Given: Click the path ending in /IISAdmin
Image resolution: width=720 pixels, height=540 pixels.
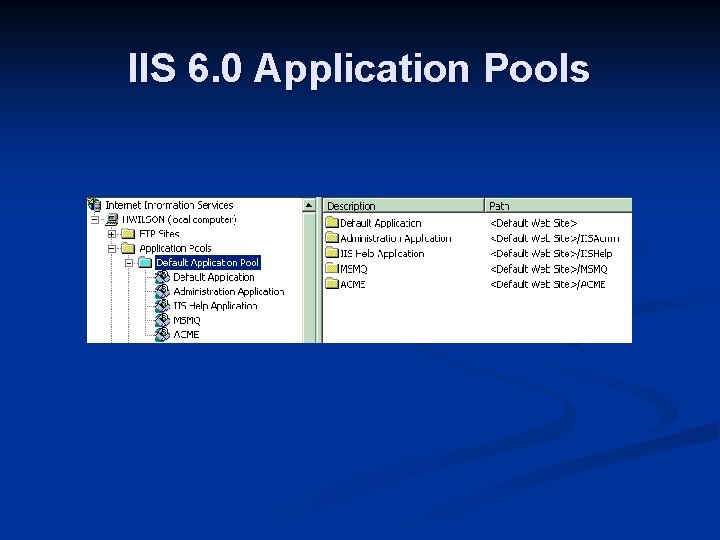Looking at the screenshot, I should tap(555, 238).
